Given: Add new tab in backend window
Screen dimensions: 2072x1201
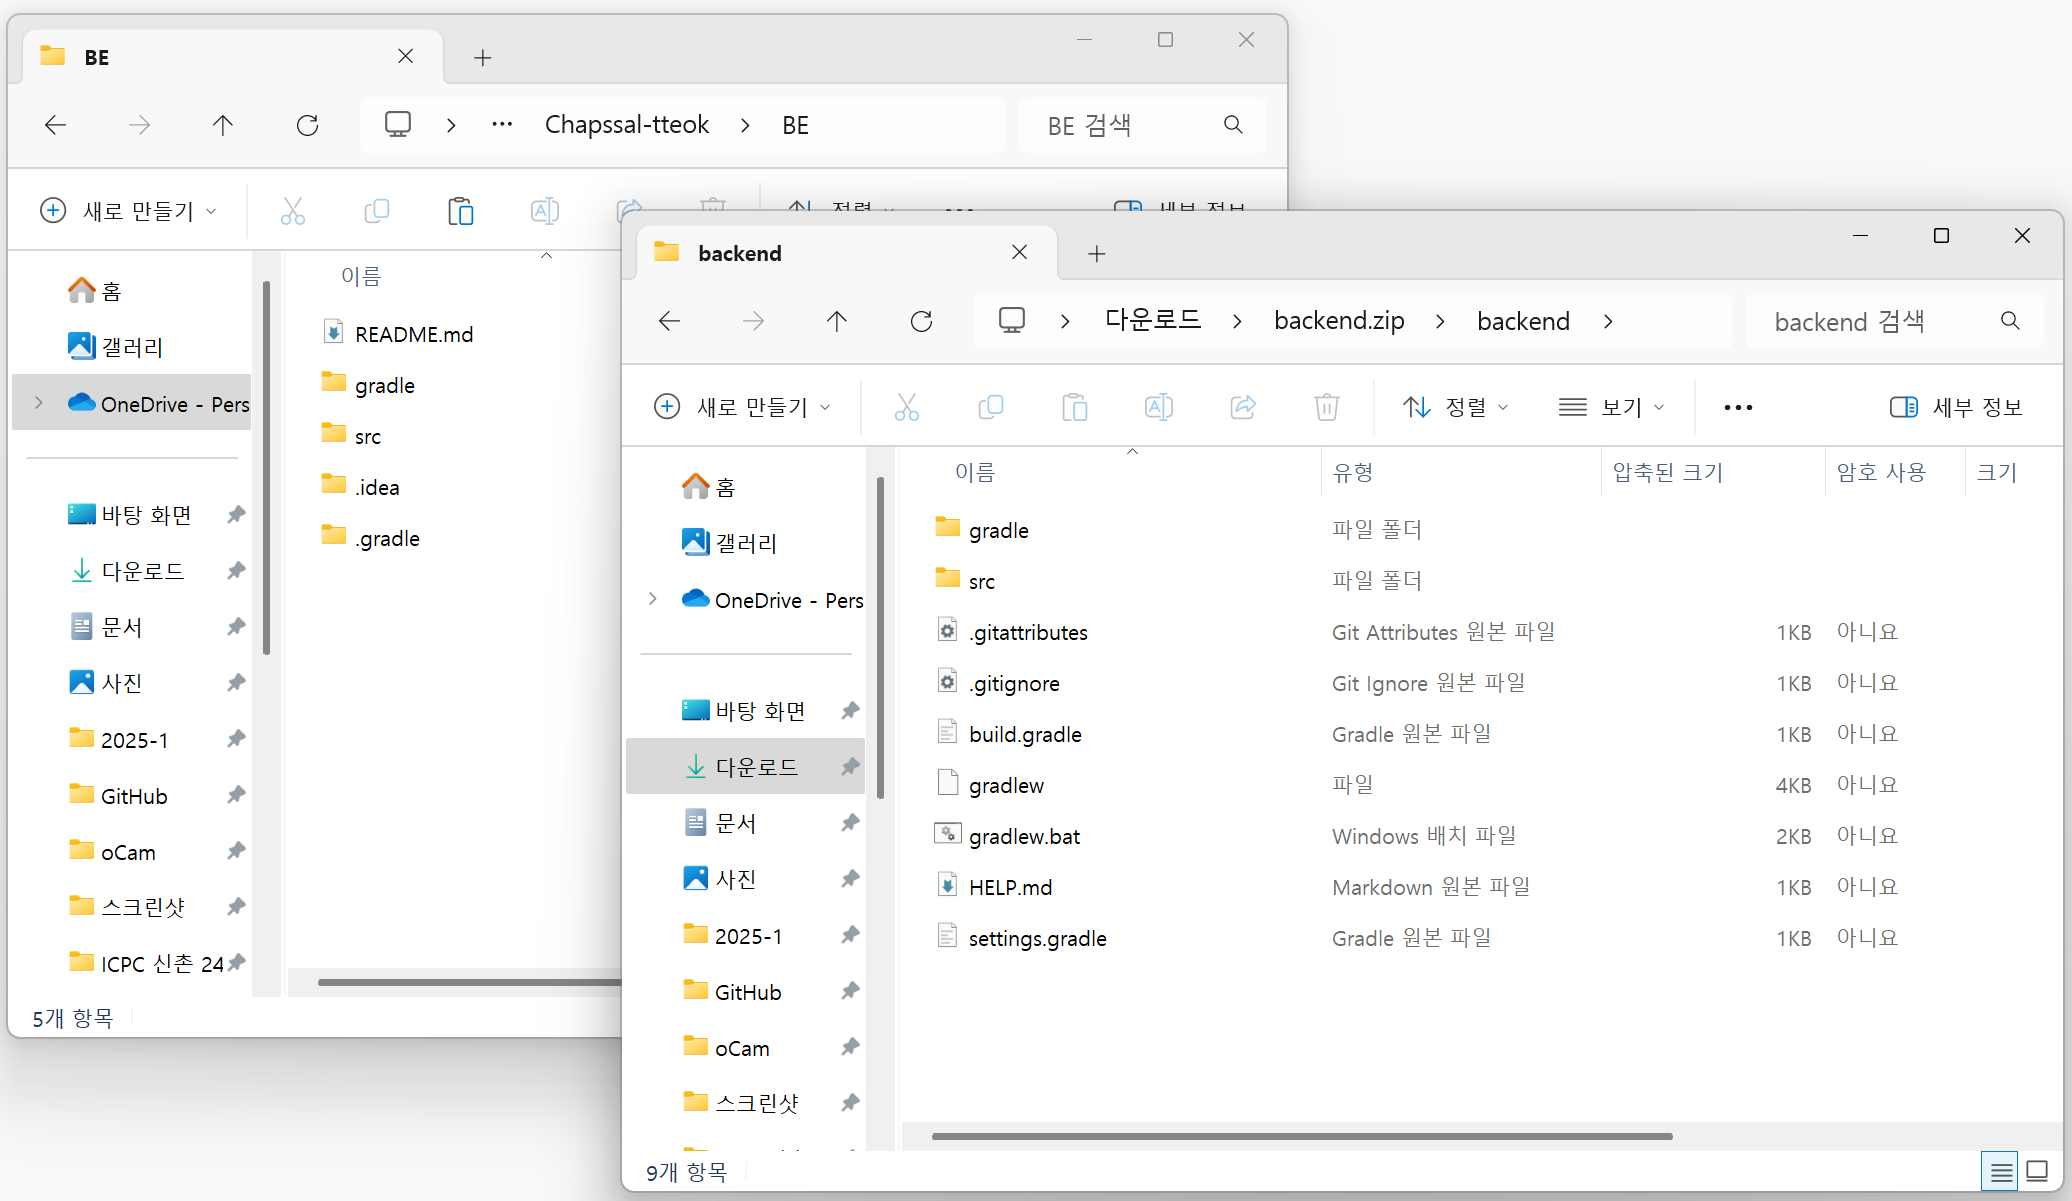Looking at the screenshot, I should point(1096,254).
